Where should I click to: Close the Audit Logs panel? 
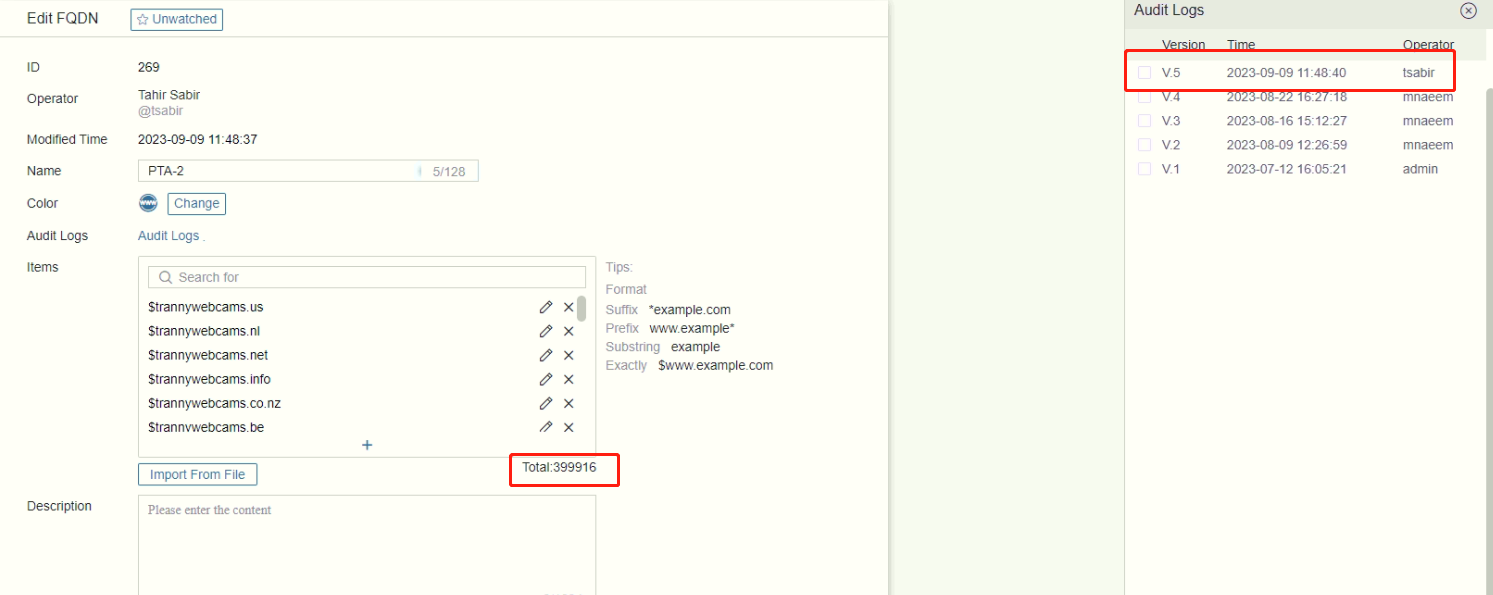1468,11
